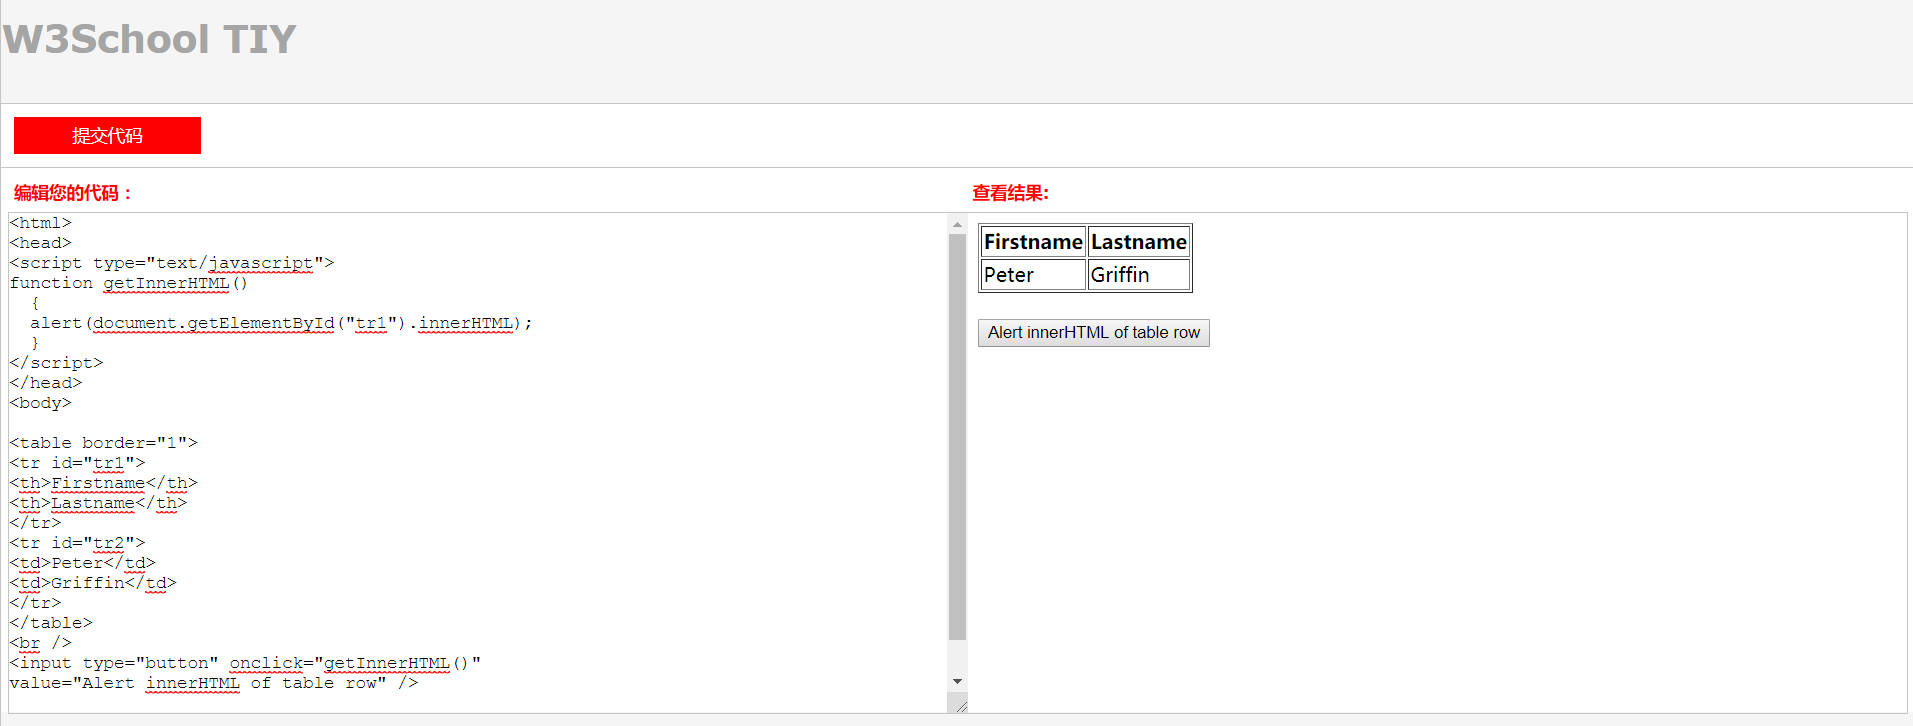1913x726 pixels.
Task: Click the table border="1" code line
Action: point(104,443)
